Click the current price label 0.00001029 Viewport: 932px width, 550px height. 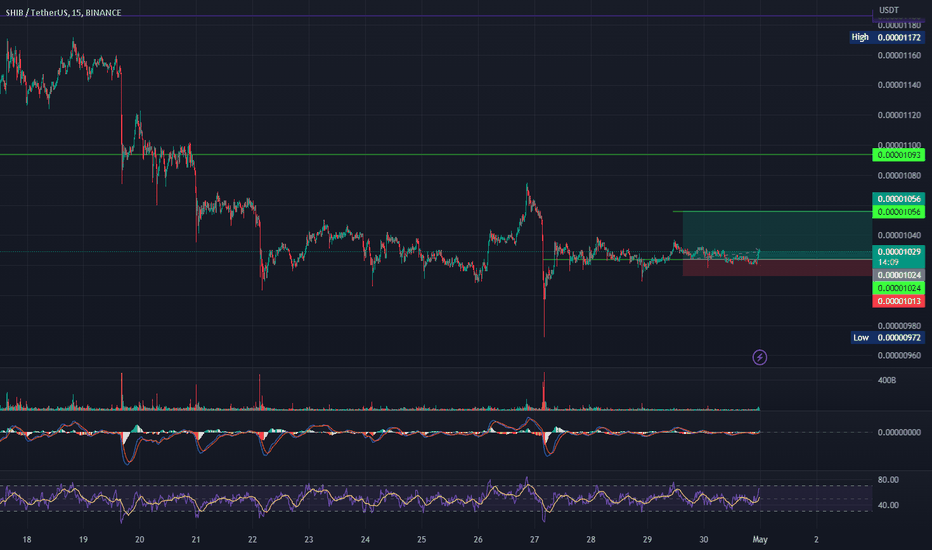click(x=899, y=252)
